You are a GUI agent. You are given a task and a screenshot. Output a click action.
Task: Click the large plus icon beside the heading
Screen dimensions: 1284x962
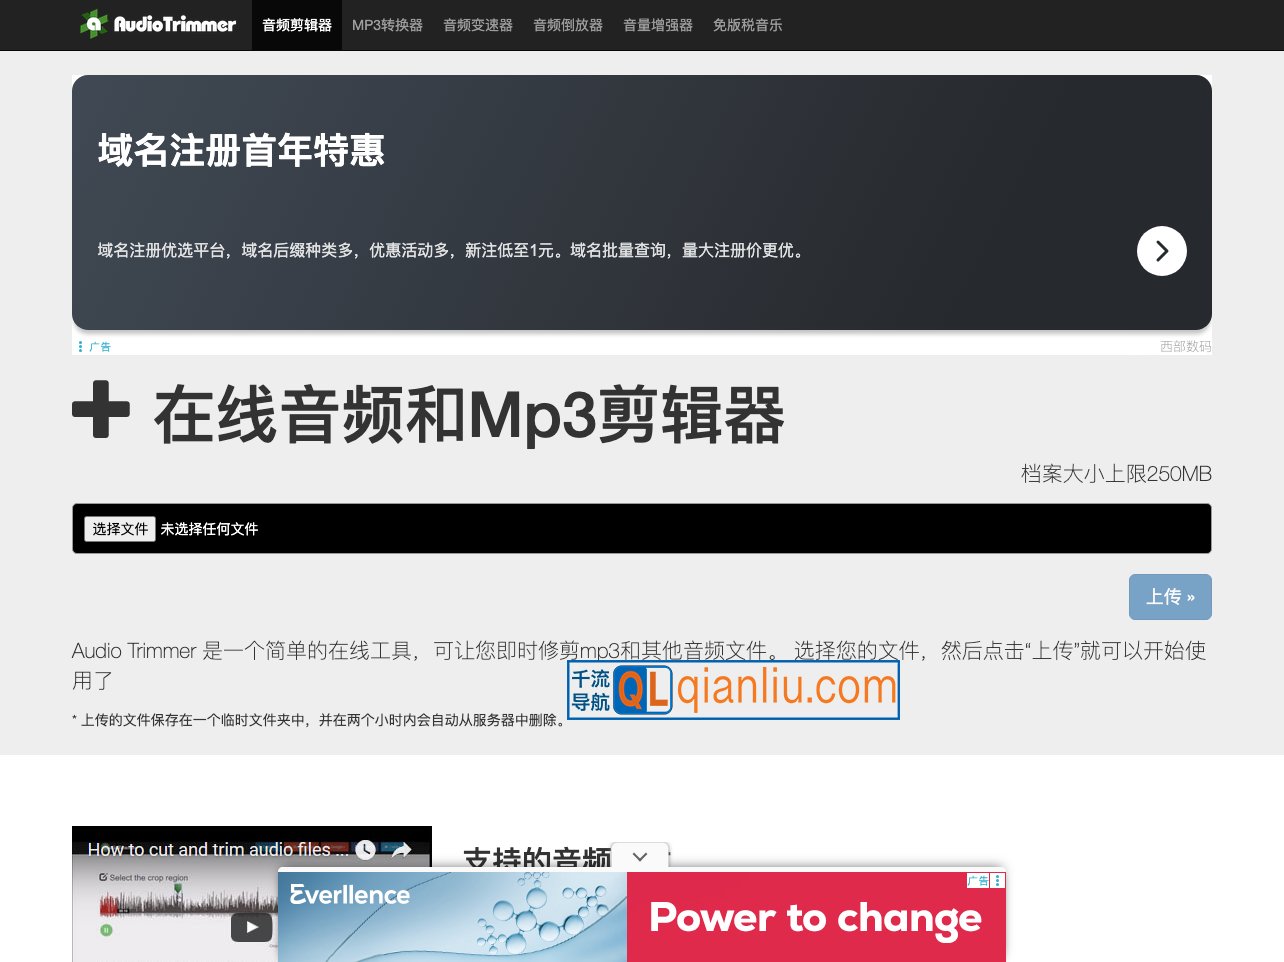click(x=101, y=410)
